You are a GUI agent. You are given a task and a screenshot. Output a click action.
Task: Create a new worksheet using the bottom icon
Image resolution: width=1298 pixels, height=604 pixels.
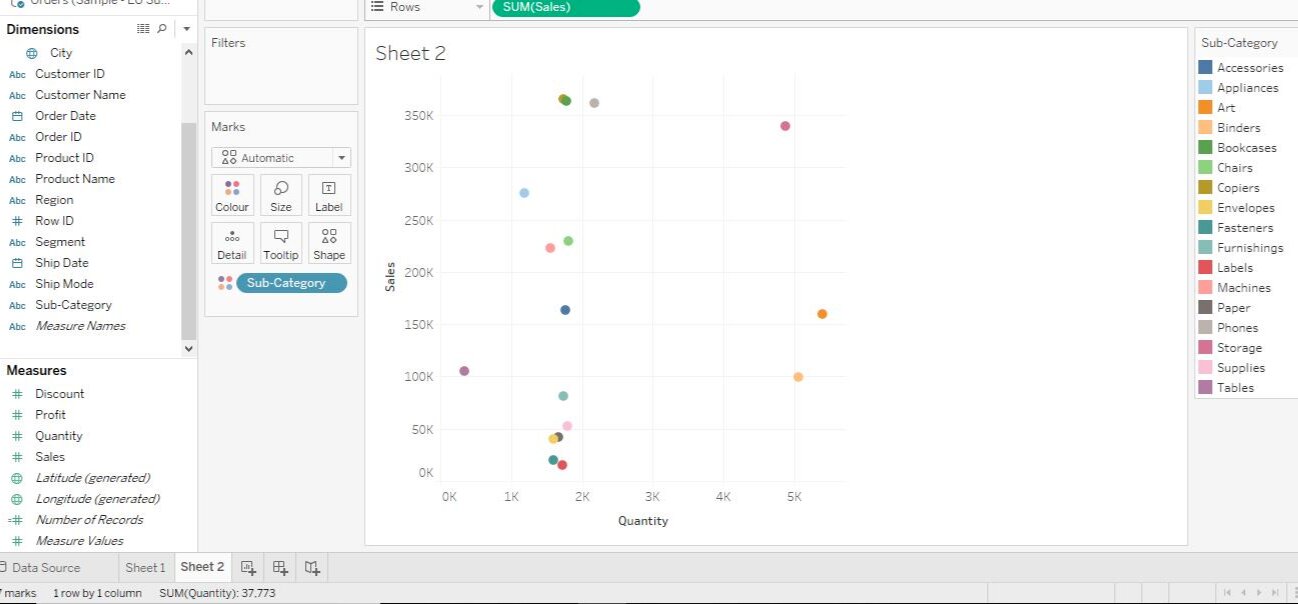[x=248, y=567]
